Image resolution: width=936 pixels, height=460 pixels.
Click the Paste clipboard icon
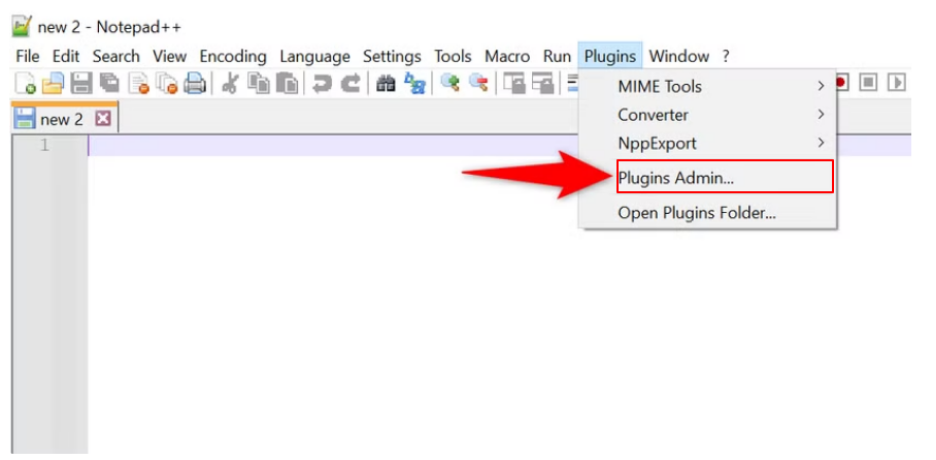(287, 84)
